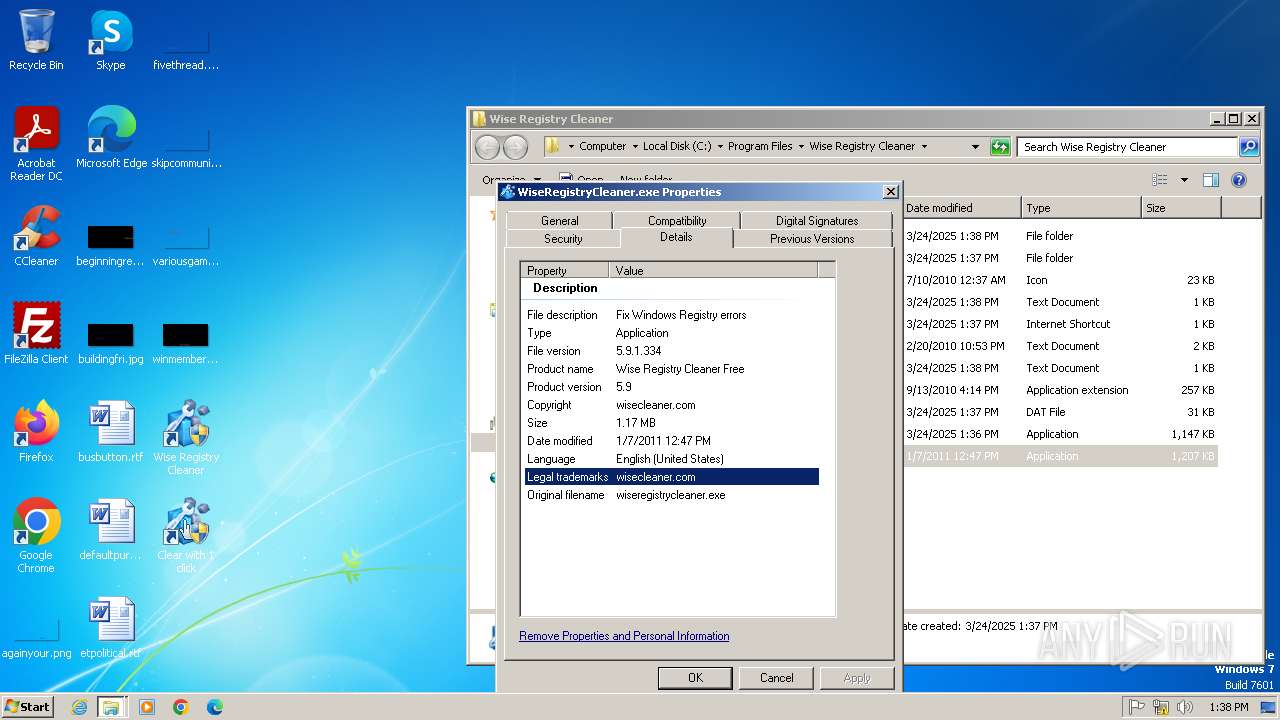The width and height of the screenshot is (1280, 720).
Task: Open Acrobat Reader DC desktop icon
Action: (36, 143)
